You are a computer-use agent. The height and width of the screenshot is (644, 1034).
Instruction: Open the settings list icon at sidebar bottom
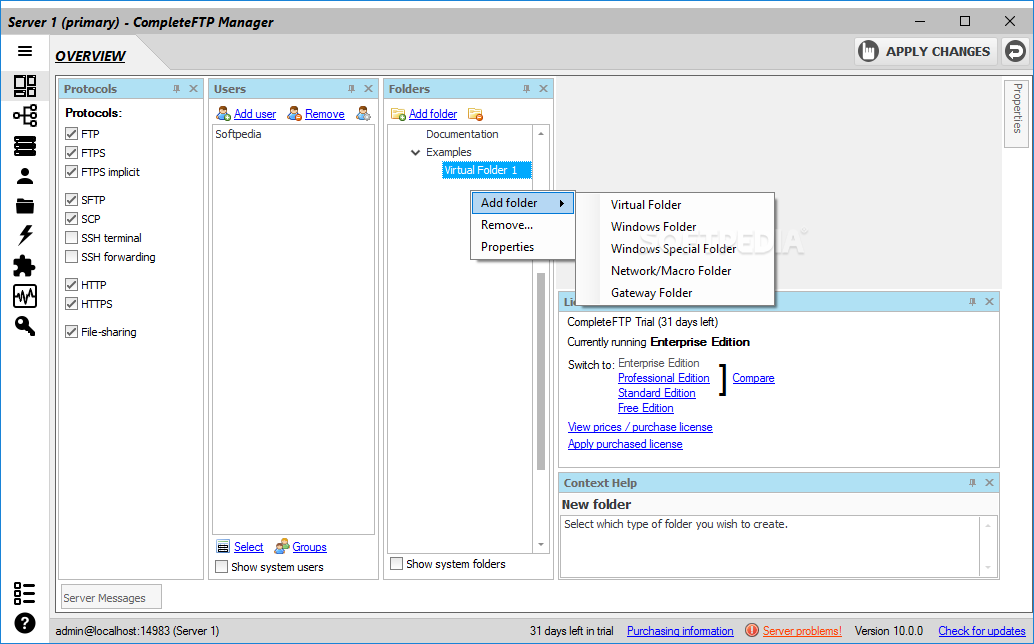[x=24, y=593]
